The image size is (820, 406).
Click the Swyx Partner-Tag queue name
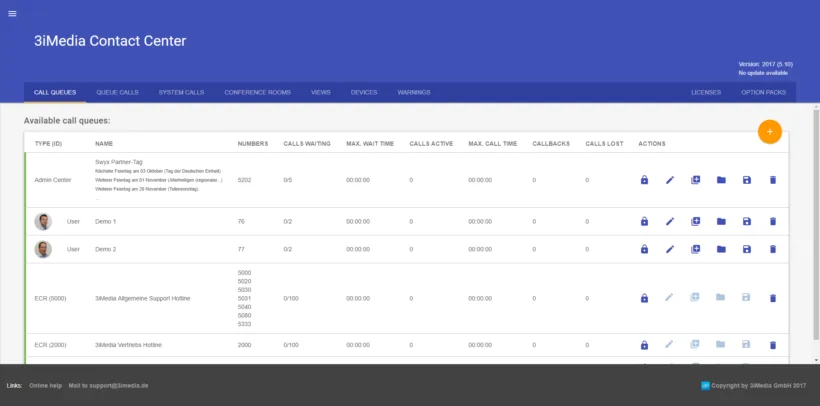coord(119,162)
